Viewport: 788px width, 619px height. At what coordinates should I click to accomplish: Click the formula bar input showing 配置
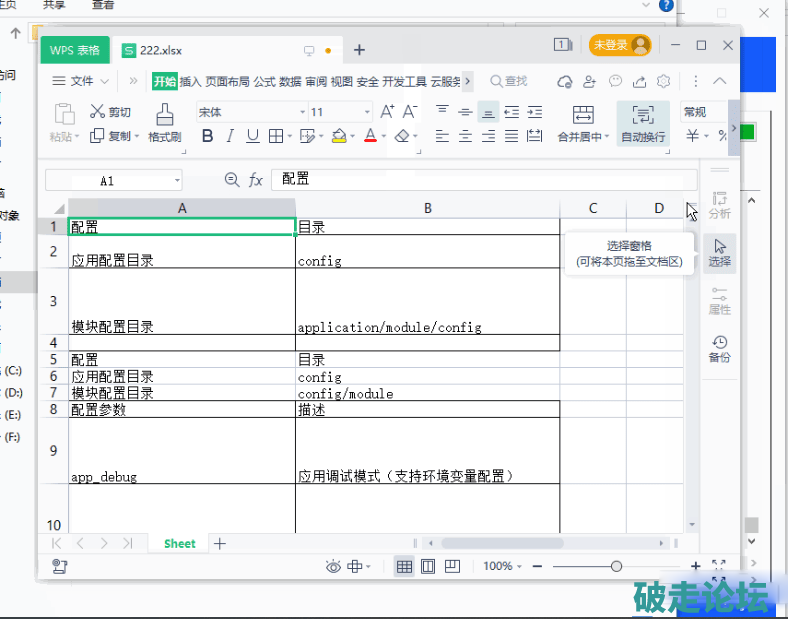pos(480,180)
